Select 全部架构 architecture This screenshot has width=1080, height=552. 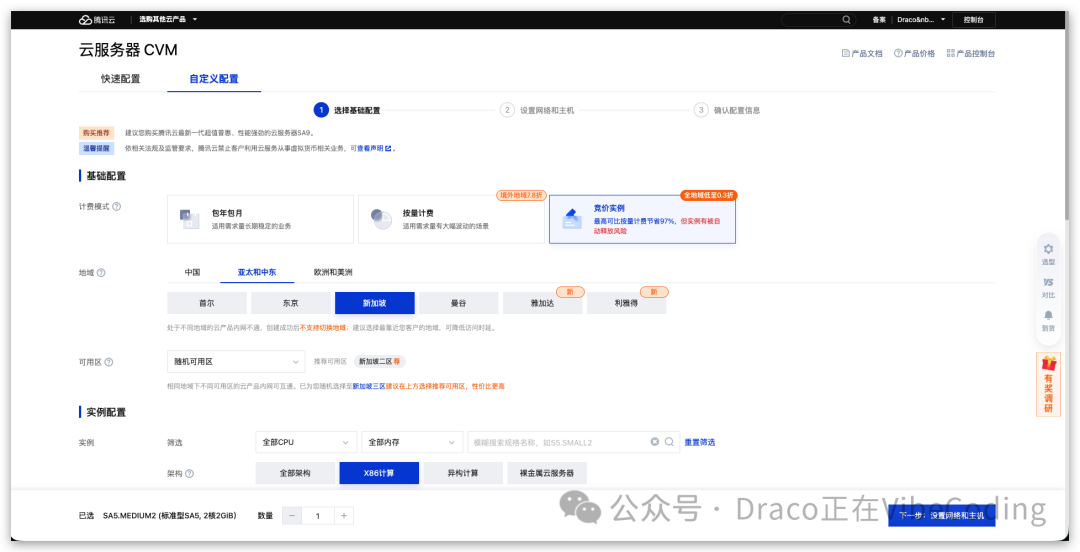[295, 473]
